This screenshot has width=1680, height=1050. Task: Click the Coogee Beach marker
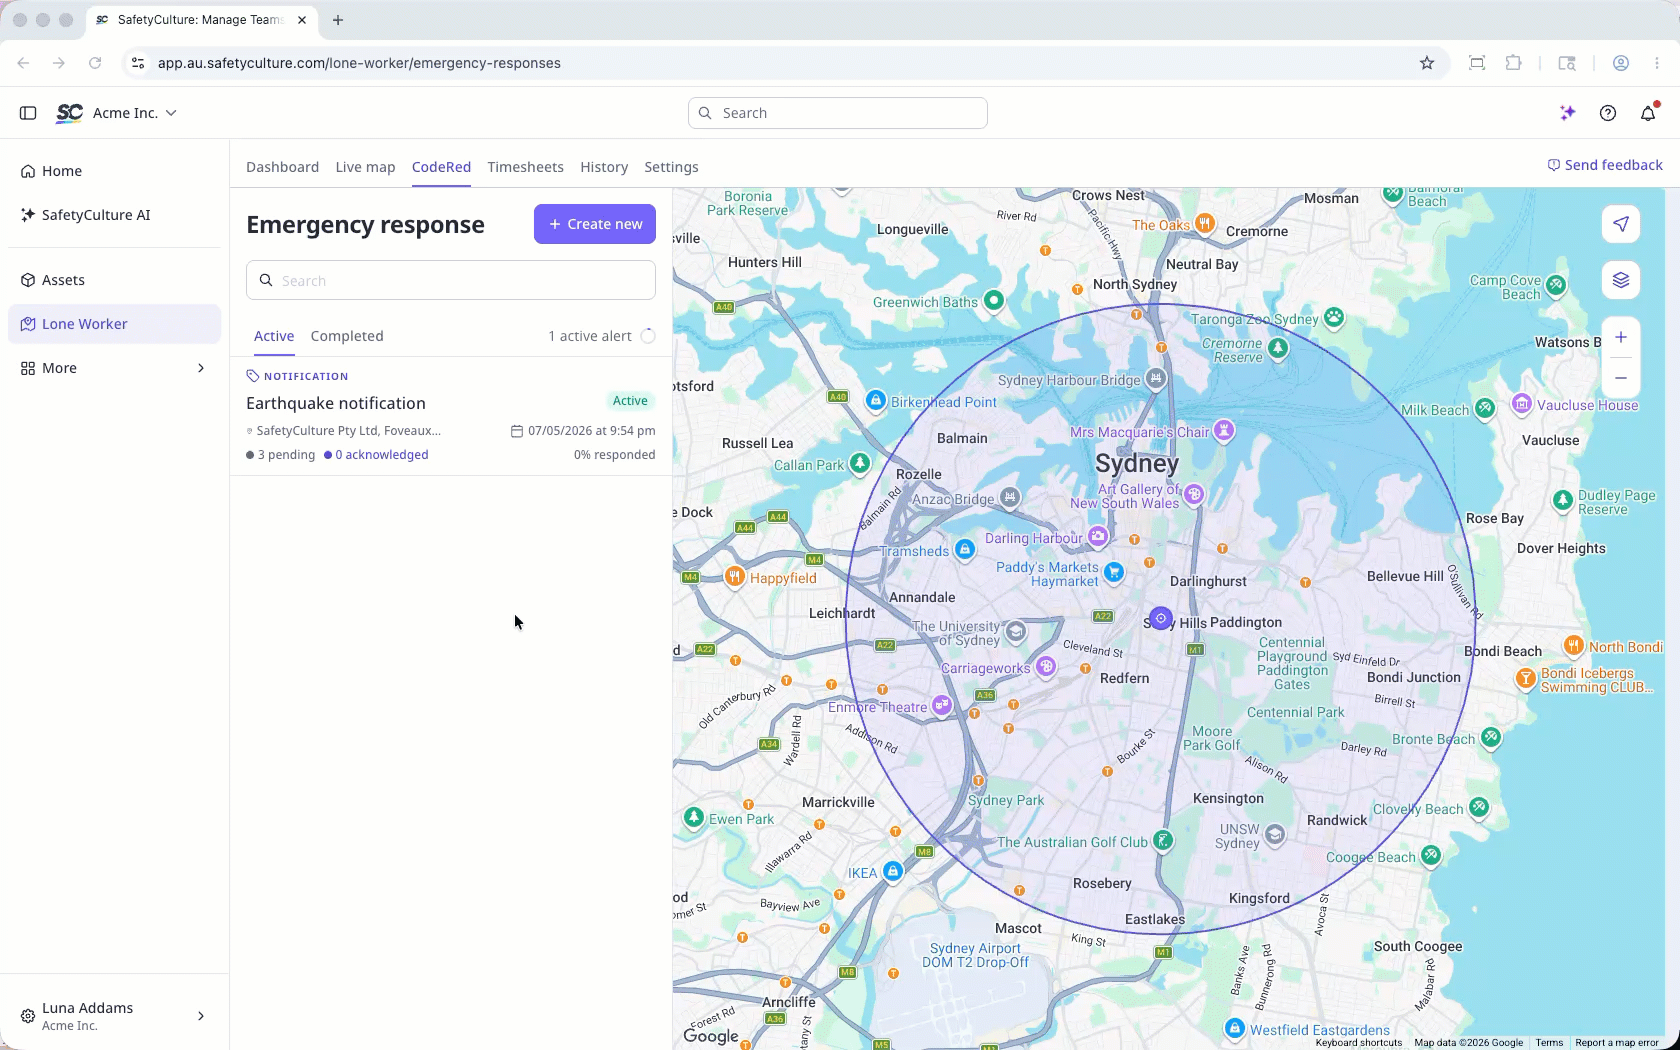click(x=1431, y=855)
